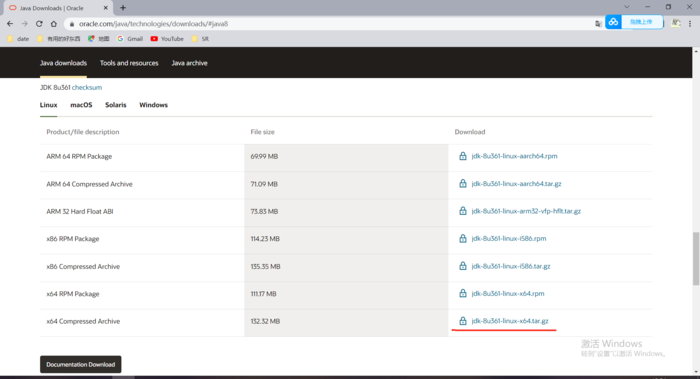Image resolution: width=700 pixels, height=379 pixels.
Task: Open the Java archive menu item
Action: point(189,63)
